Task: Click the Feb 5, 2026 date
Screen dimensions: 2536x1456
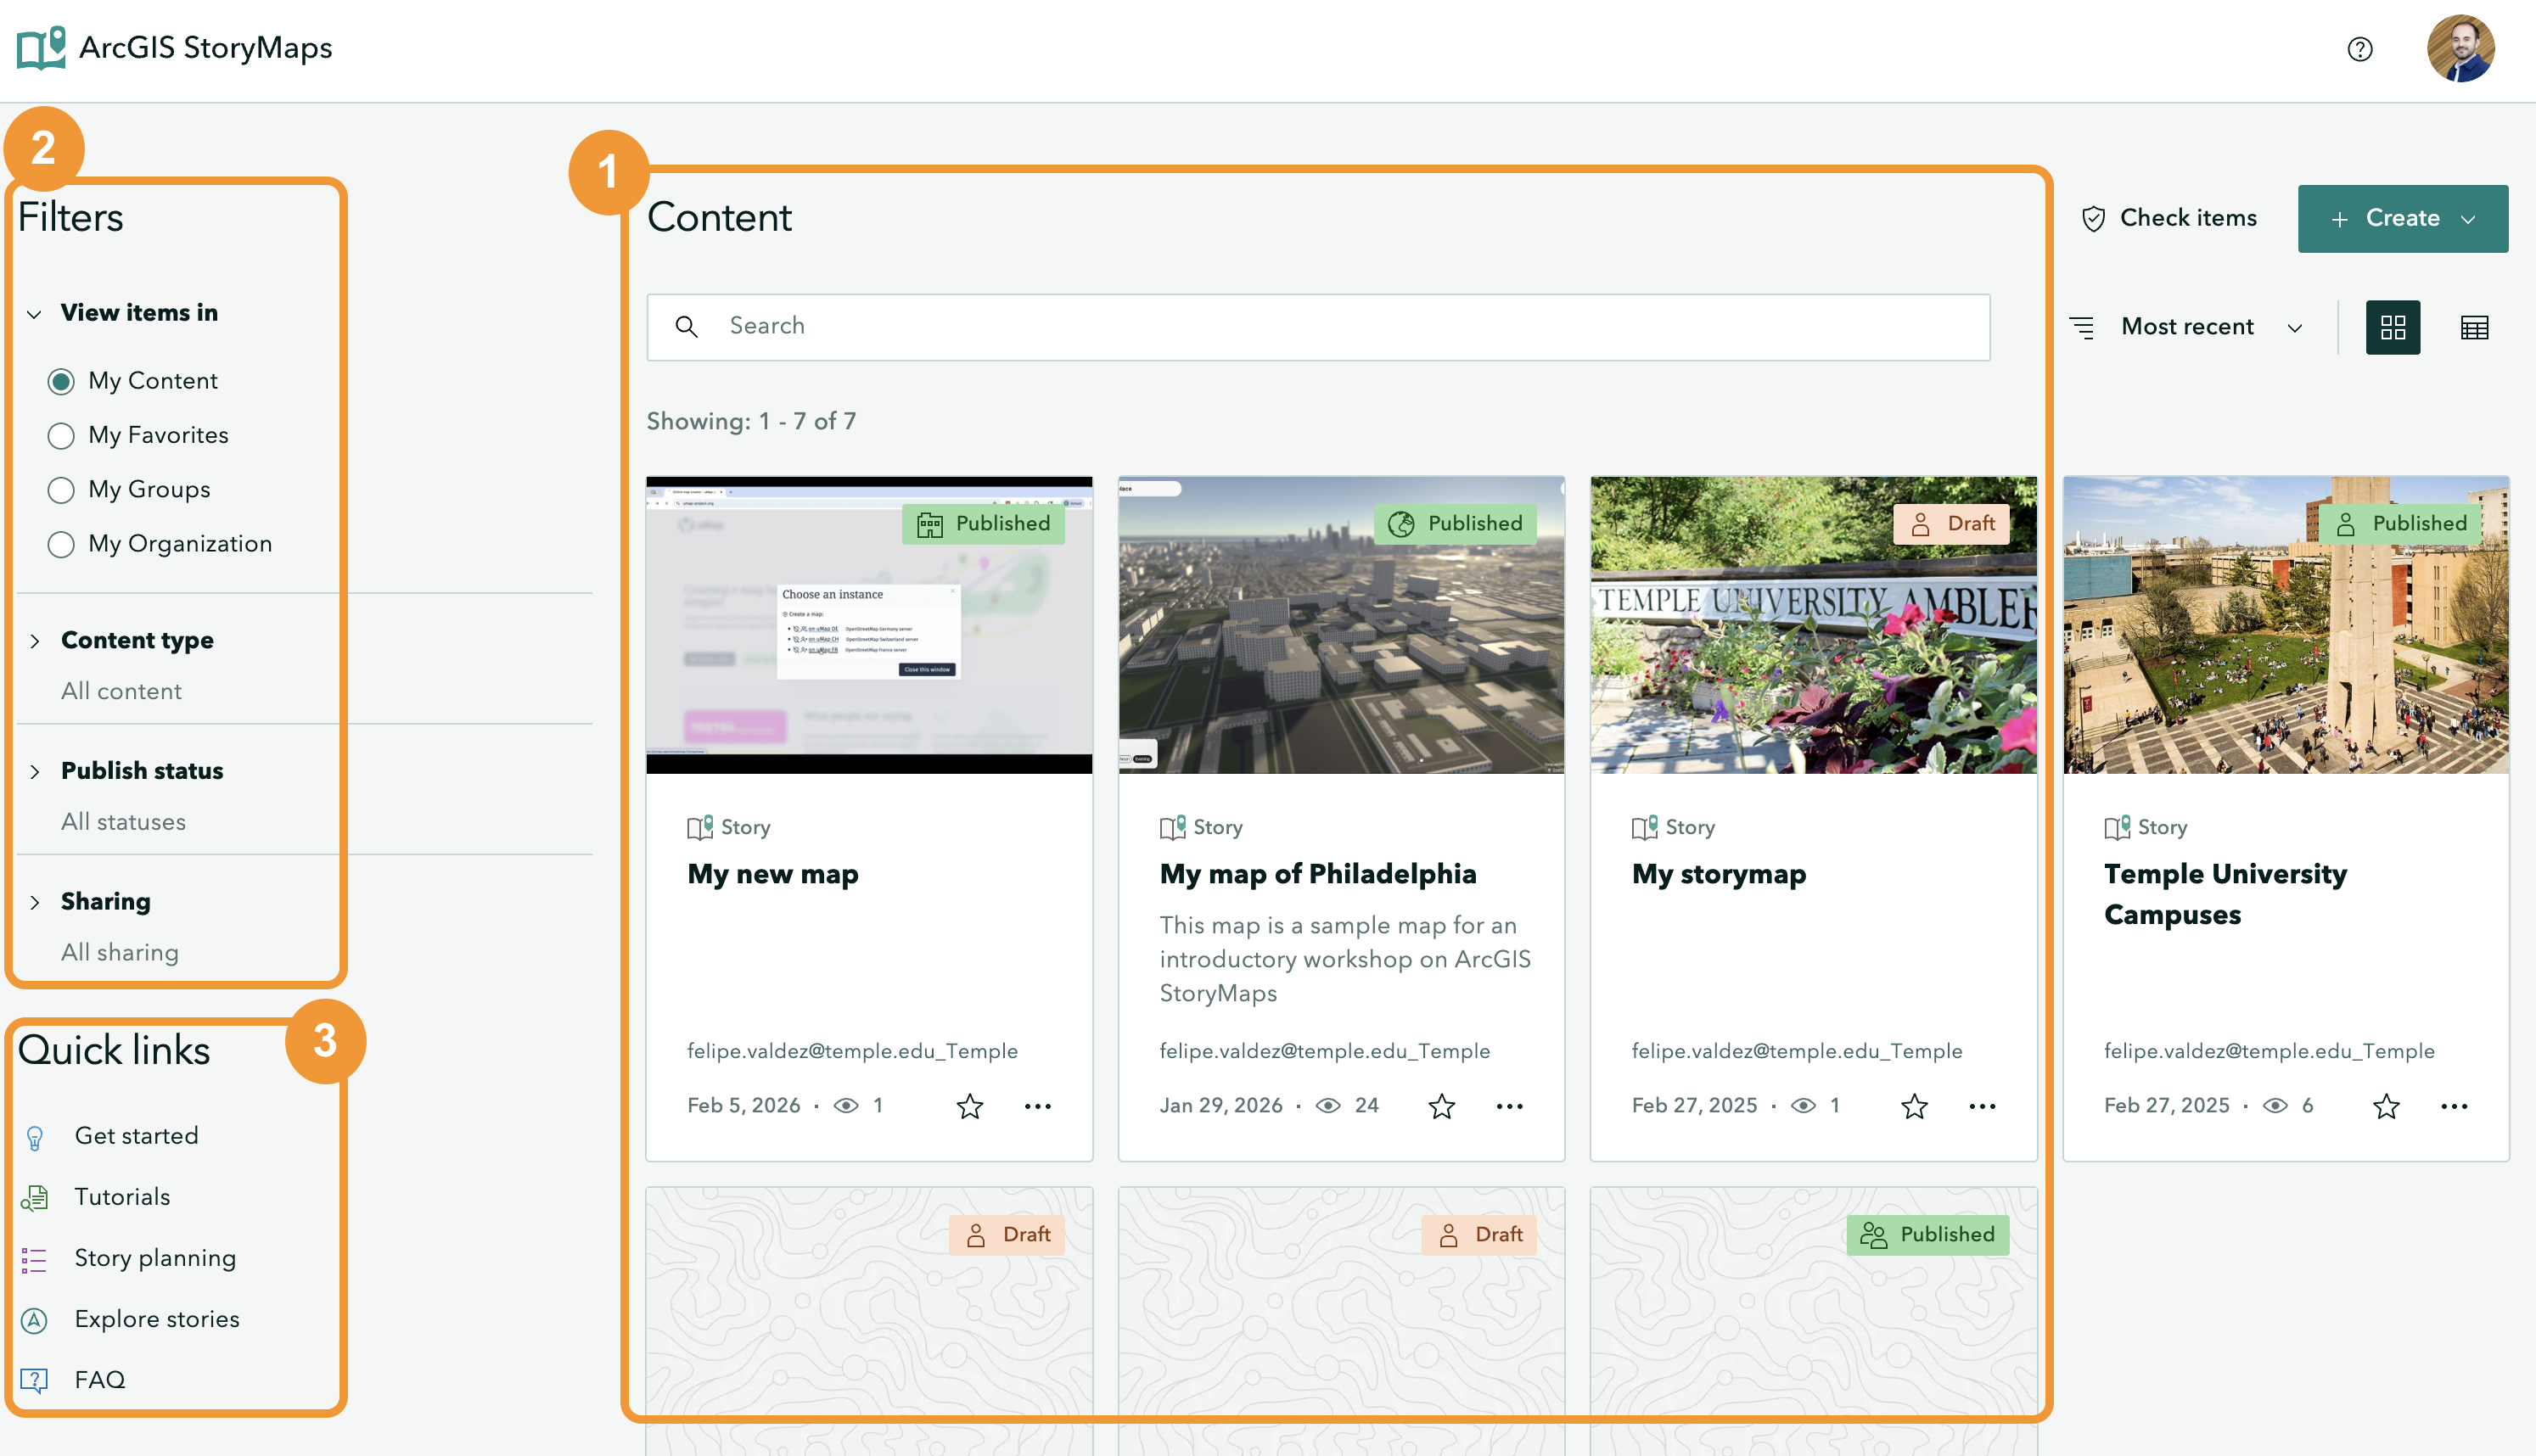Action: coord(743,1106)
